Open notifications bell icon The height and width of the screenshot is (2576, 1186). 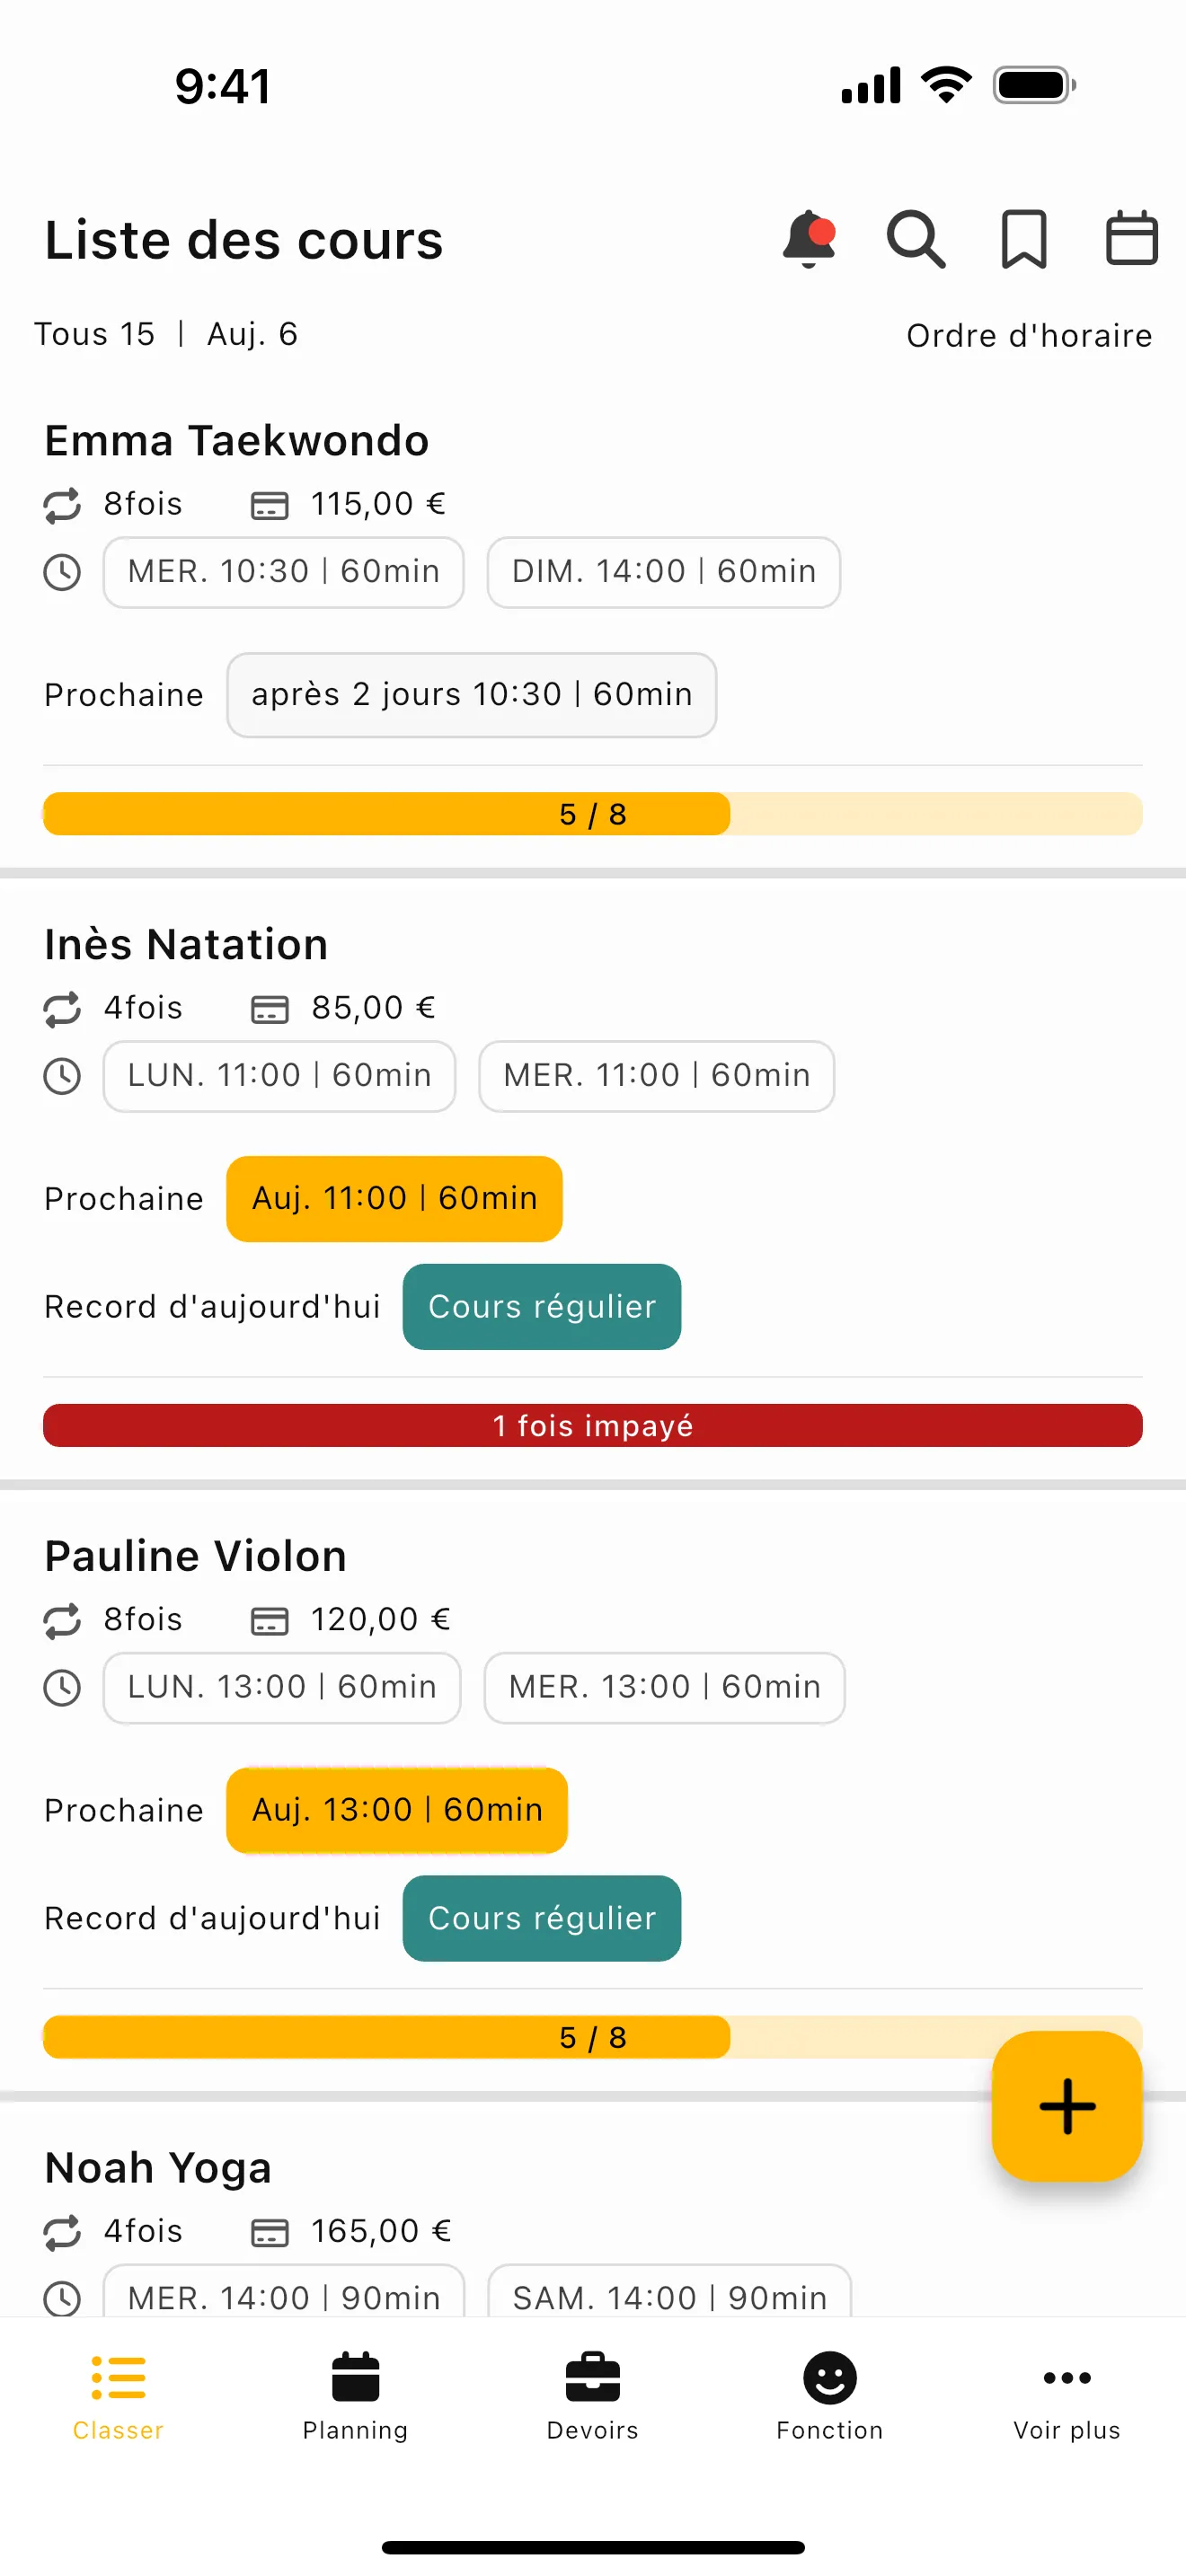pyautogui.click(x=808, y=240)
